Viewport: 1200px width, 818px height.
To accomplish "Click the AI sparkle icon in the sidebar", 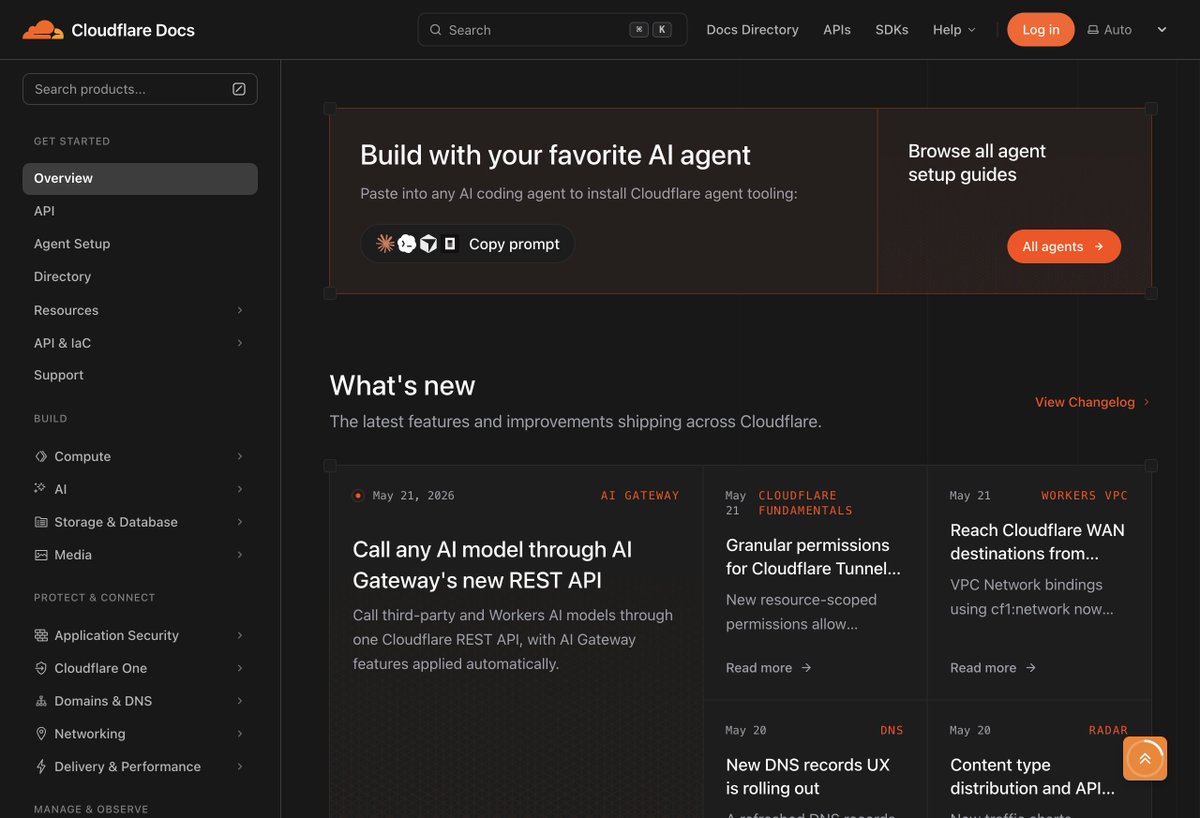I will 41,489.
